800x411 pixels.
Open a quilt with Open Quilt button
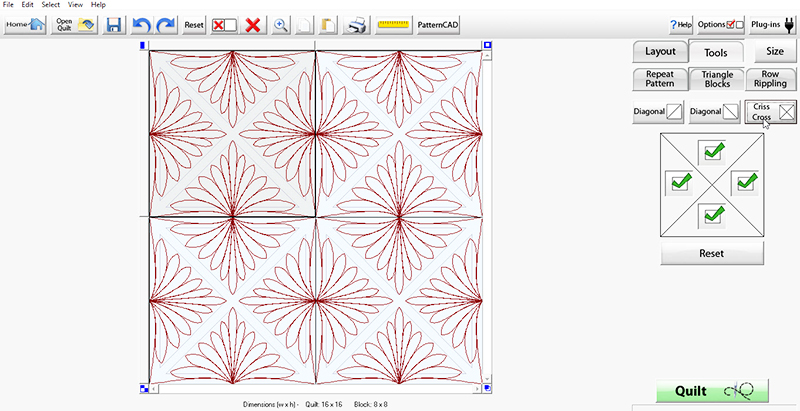pyautogui.click(x=75, y=24)
